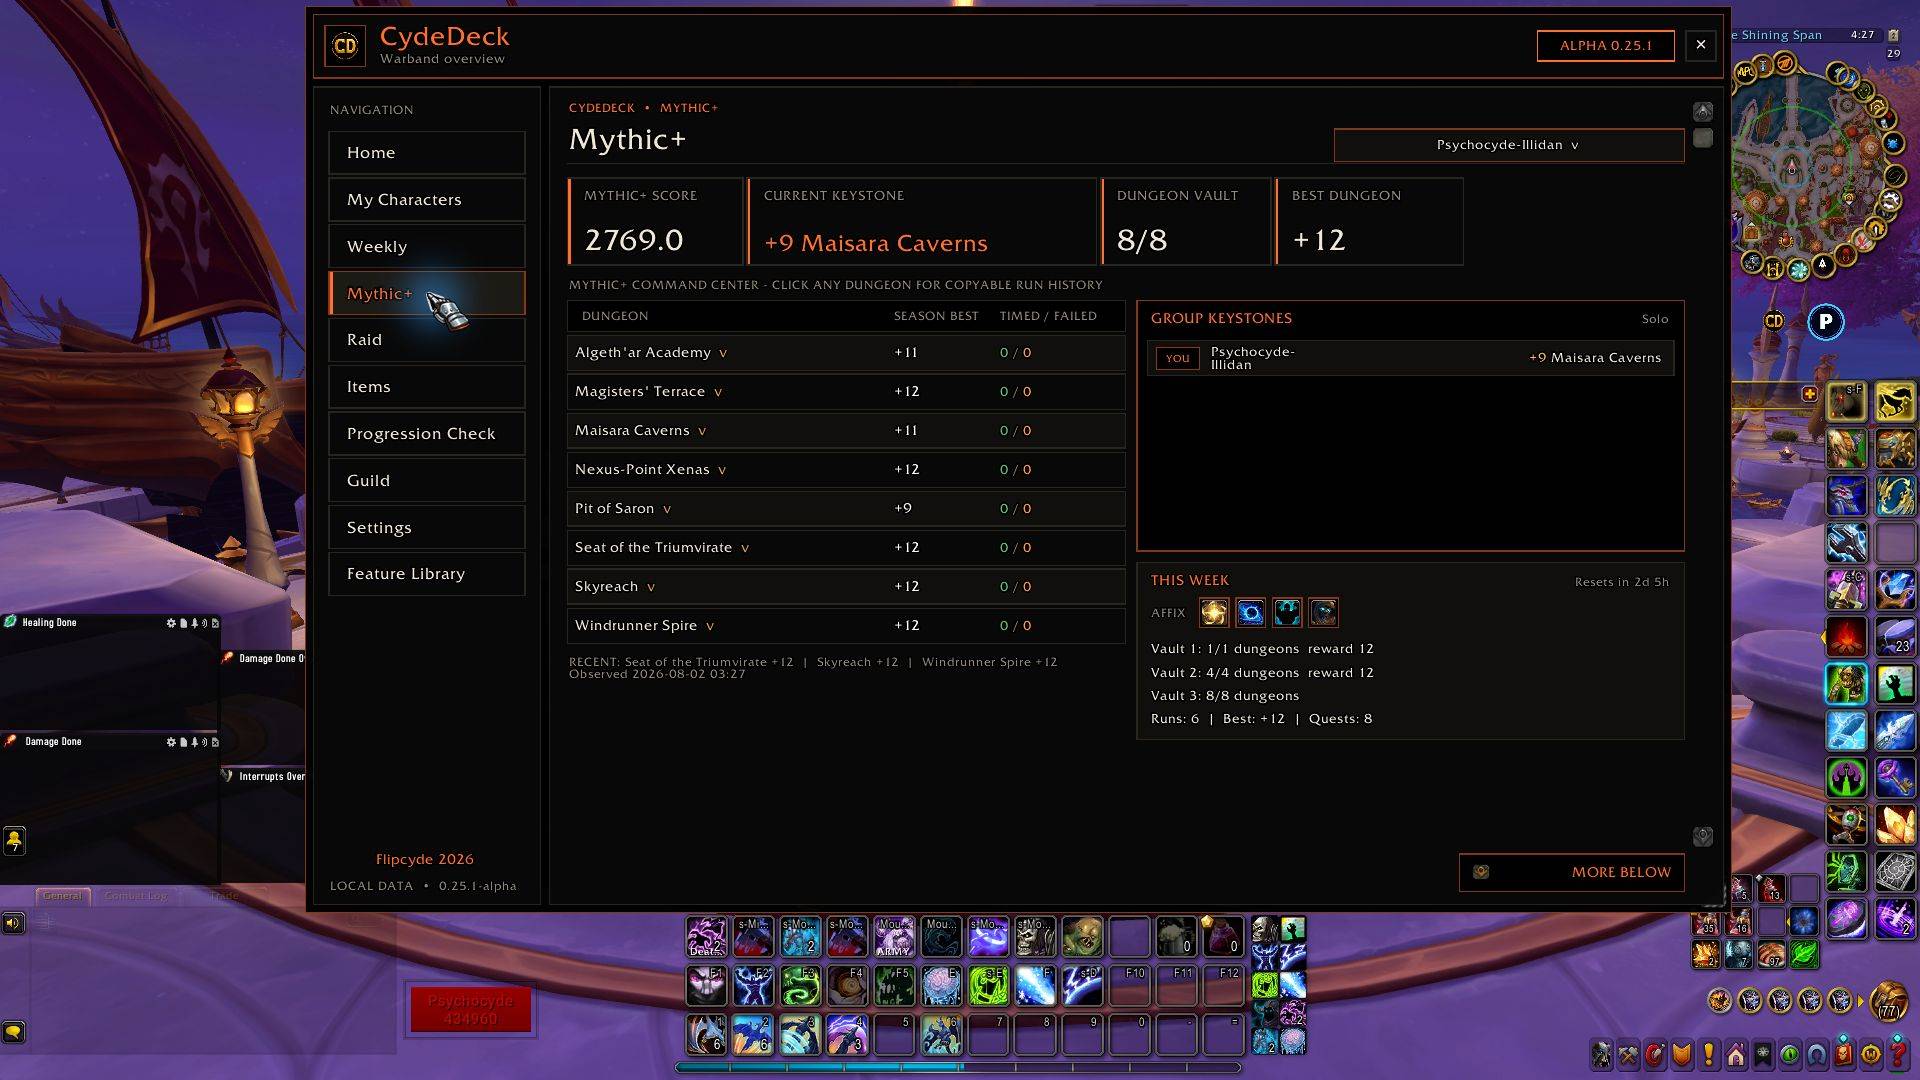Open the Feature Library page
This screenshot has height=1080, width=1920.
[x=426, y=574]
